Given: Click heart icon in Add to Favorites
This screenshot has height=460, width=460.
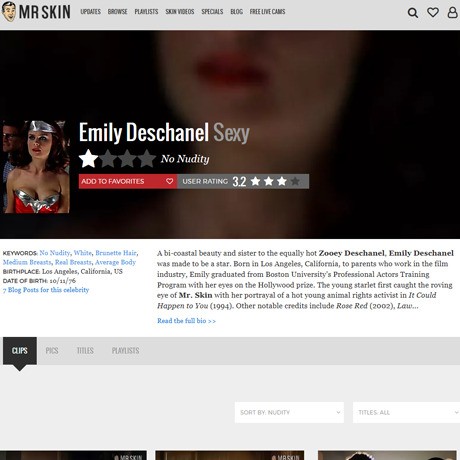Looking at the screenshot, I should (x=169, y=181).
